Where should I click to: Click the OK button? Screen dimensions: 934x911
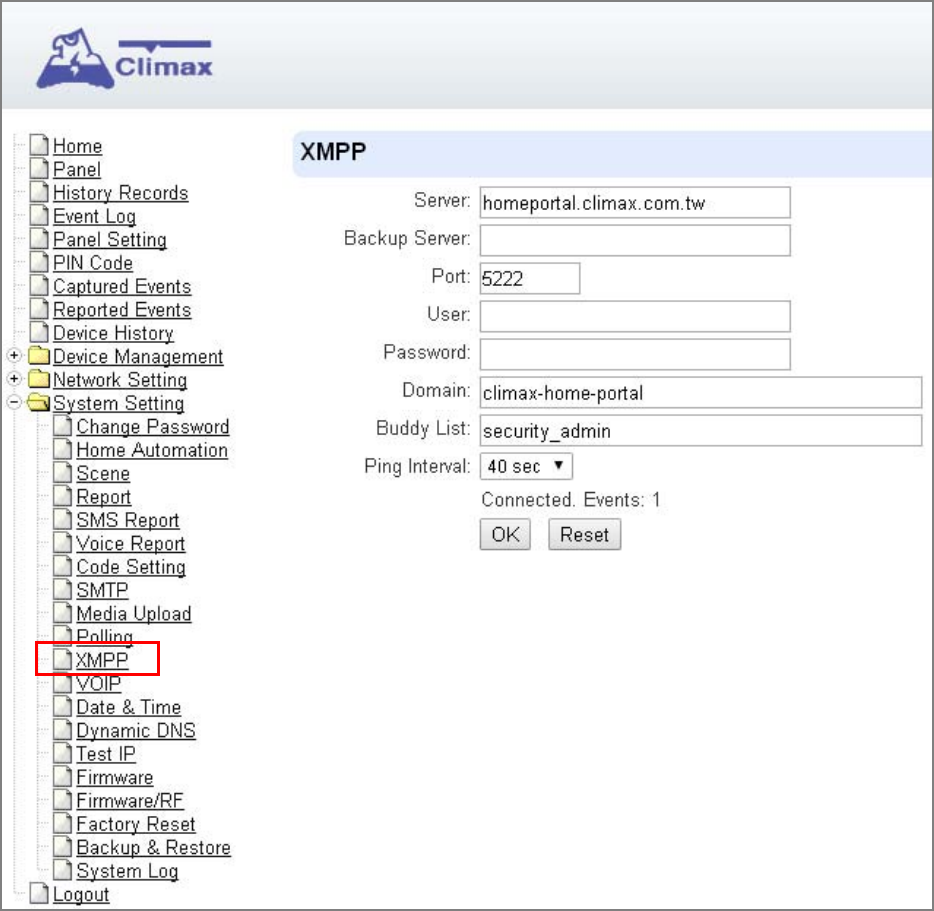tap(505, 534)
